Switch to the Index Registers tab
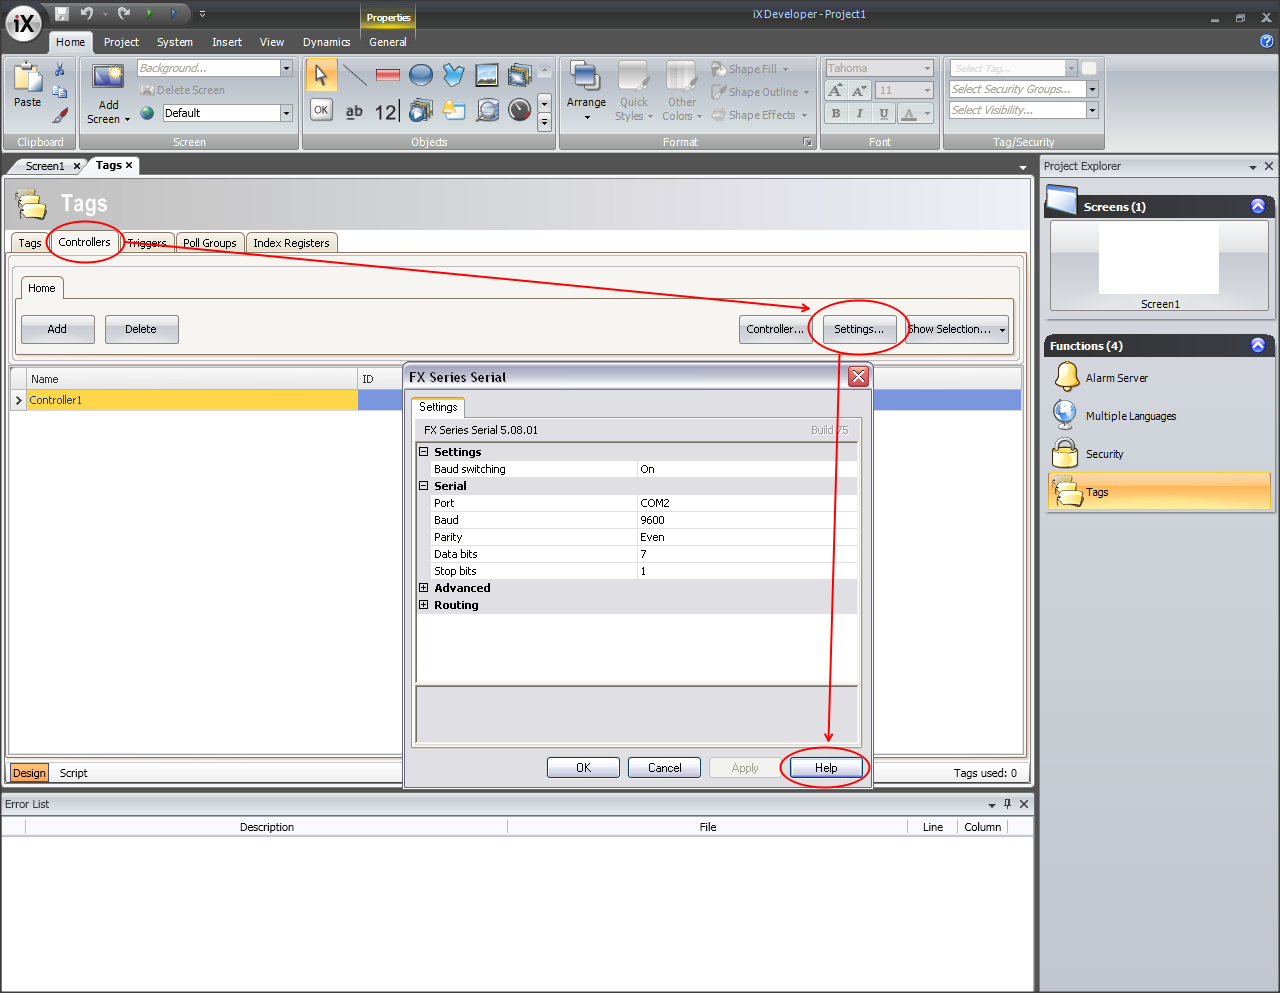This screenshot has width=1280, height=993. click(291, 243)
